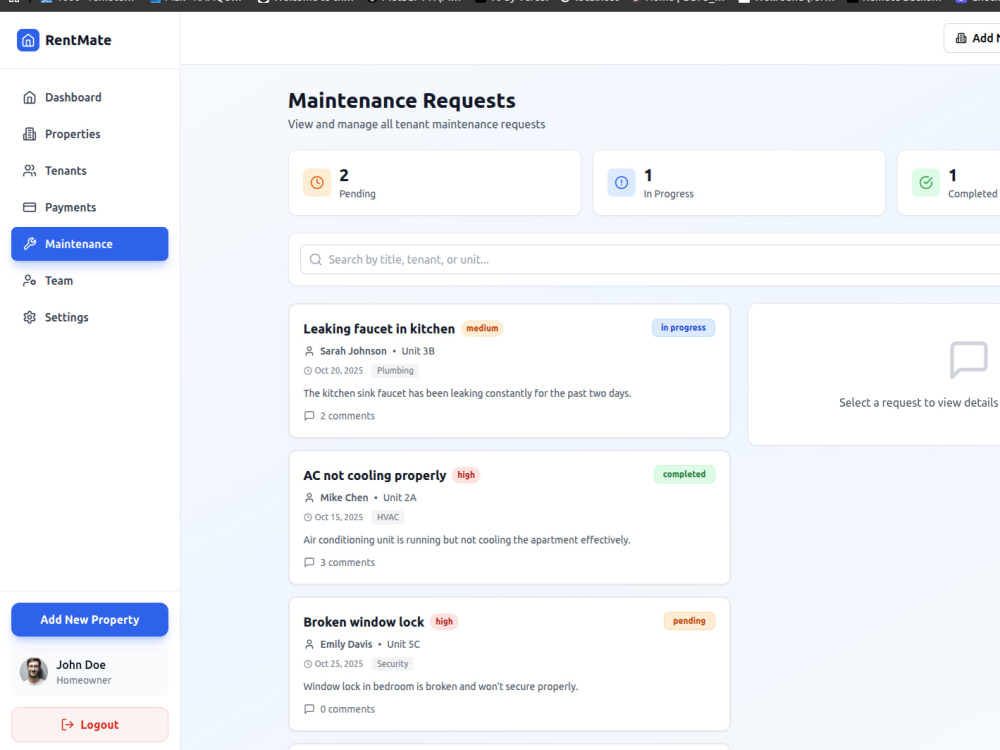1000x750 pixels.
Task: Click the high badge on AC request
Action: pyautogui.click(x=466, y=475)
